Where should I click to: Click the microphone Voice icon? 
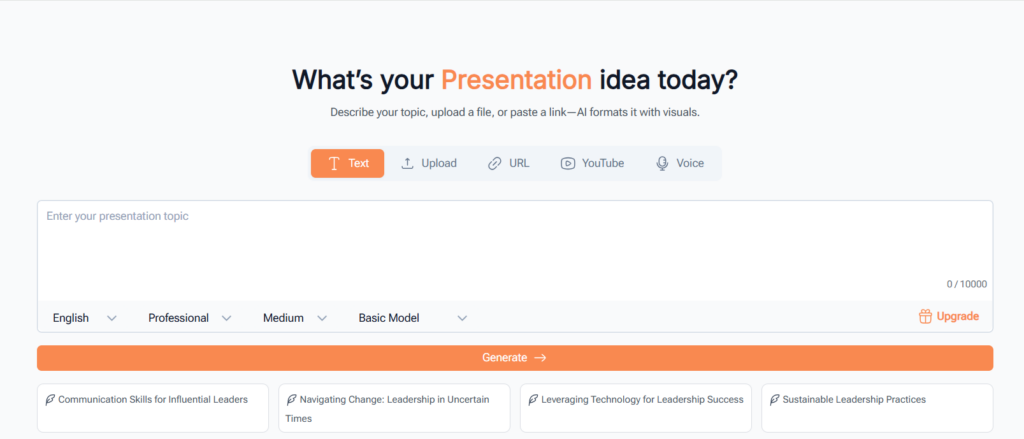(x=662, y=163)
